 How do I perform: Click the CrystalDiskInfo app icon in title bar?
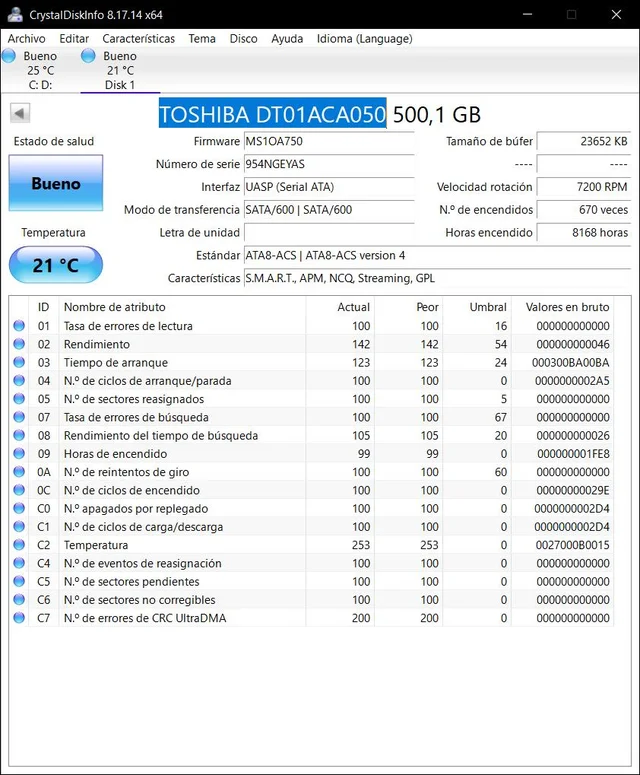pos(15,14)
